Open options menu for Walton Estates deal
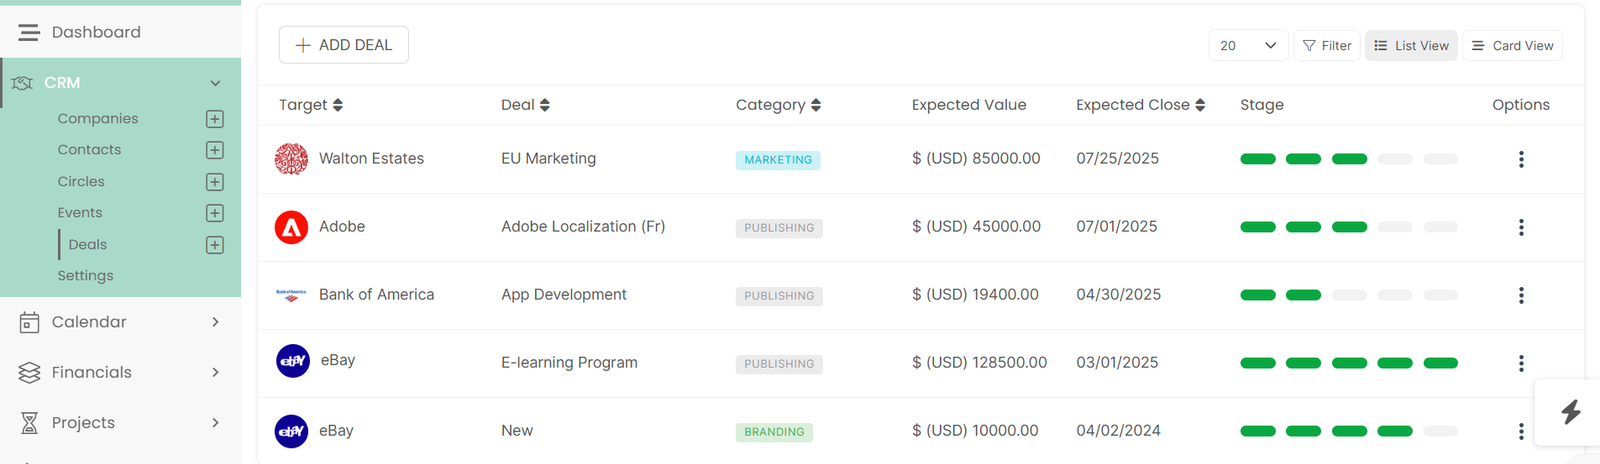The width and height of the screenshot is (1600, 464). tap(1520, 159)
